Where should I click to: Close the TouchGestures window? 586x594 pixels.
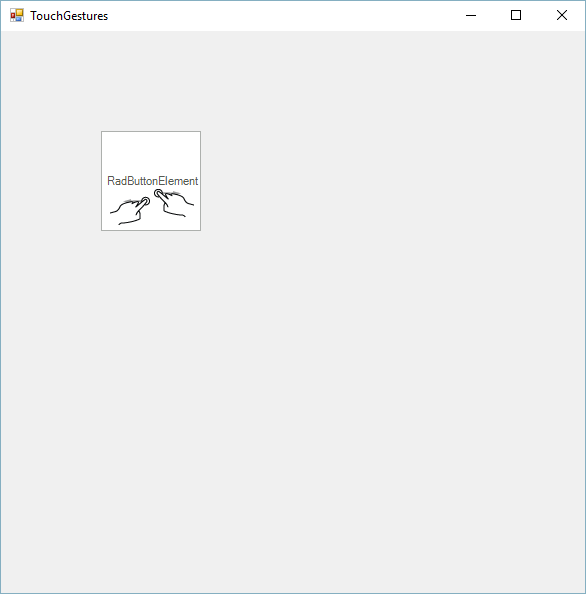562,16
